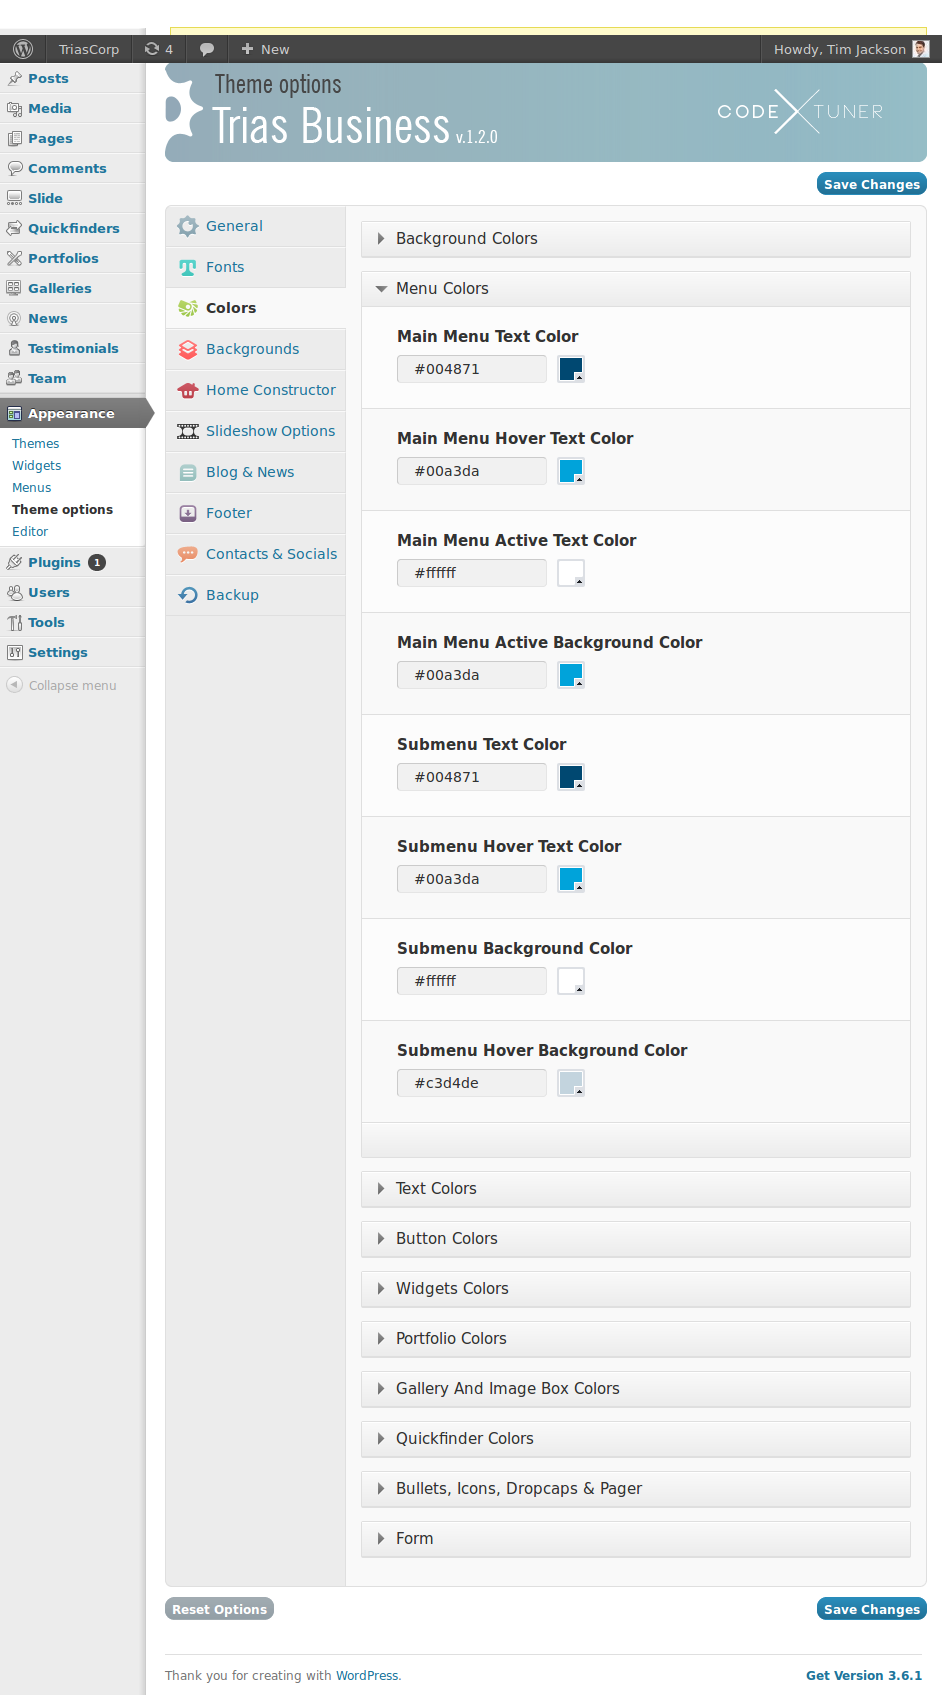Expand the Quickfinder Colors section
This screenshot has height=1695, width=942.
tap(635, 1439)
